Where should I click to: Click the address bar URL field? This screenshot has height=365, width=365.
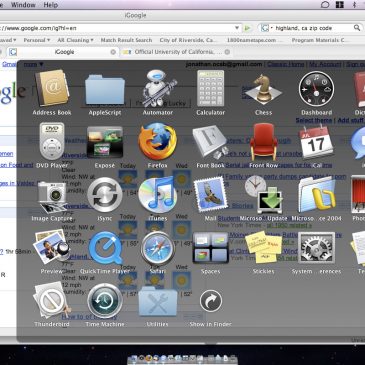click(x=117, y=28)
